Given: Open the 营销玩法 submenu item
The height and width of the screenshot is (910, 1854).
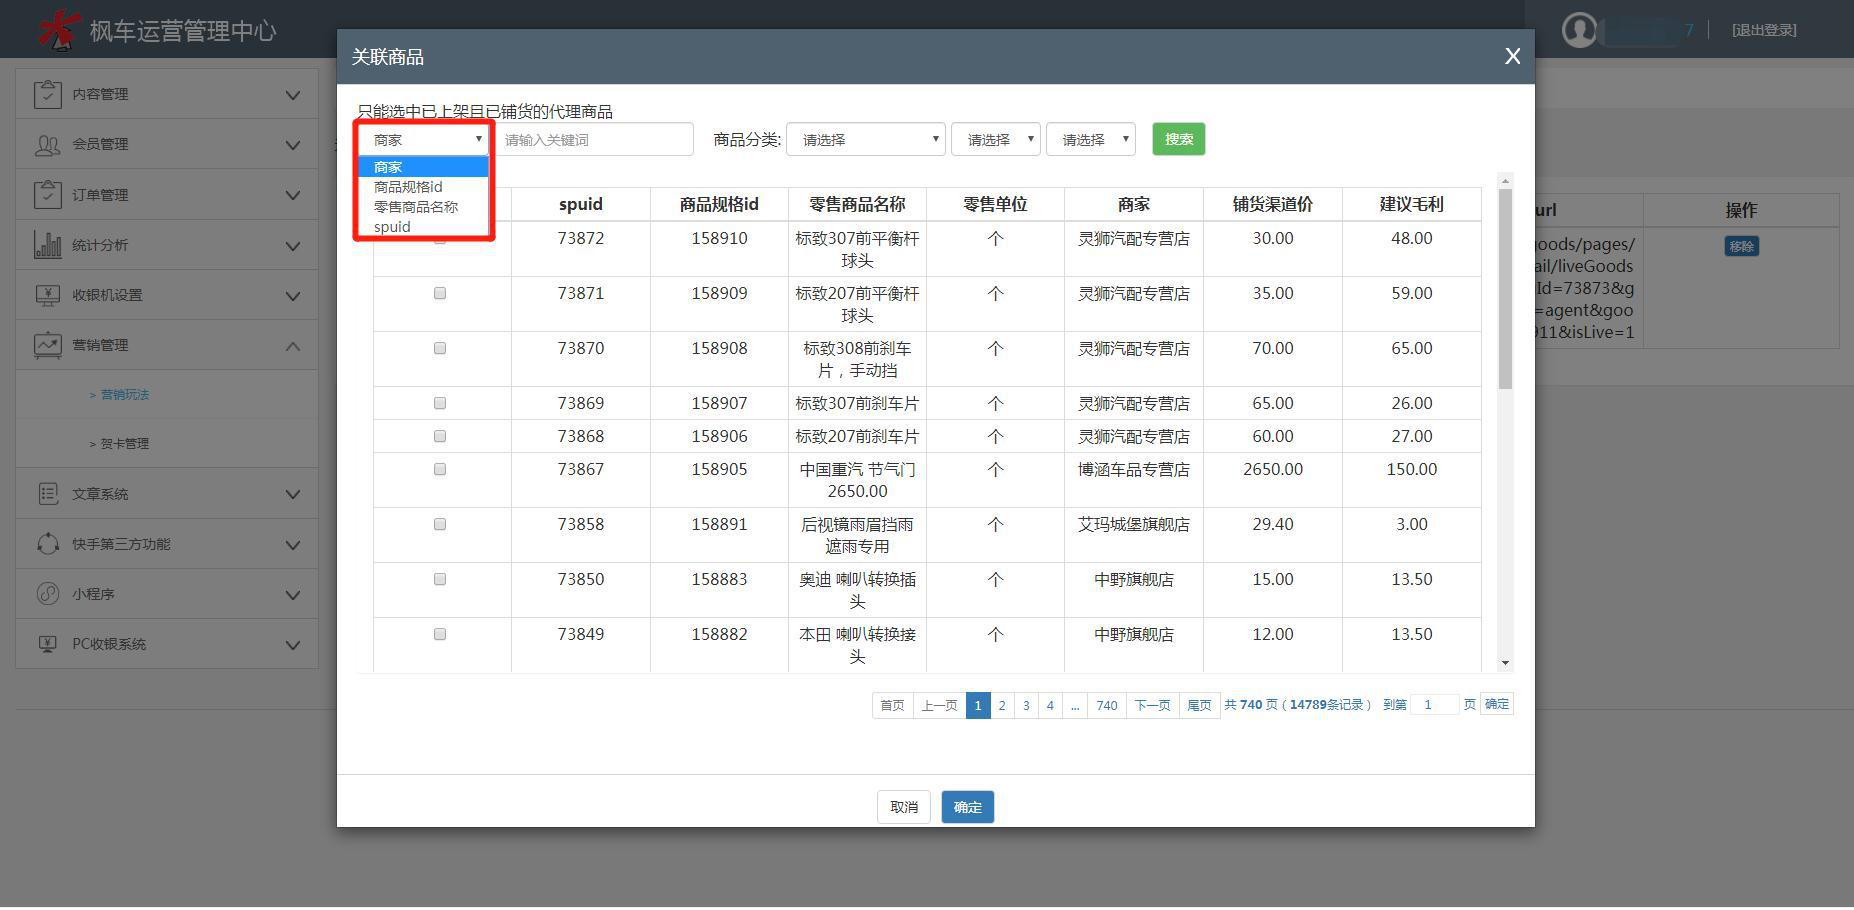Looking at the screenshot, I should (124, 395).
